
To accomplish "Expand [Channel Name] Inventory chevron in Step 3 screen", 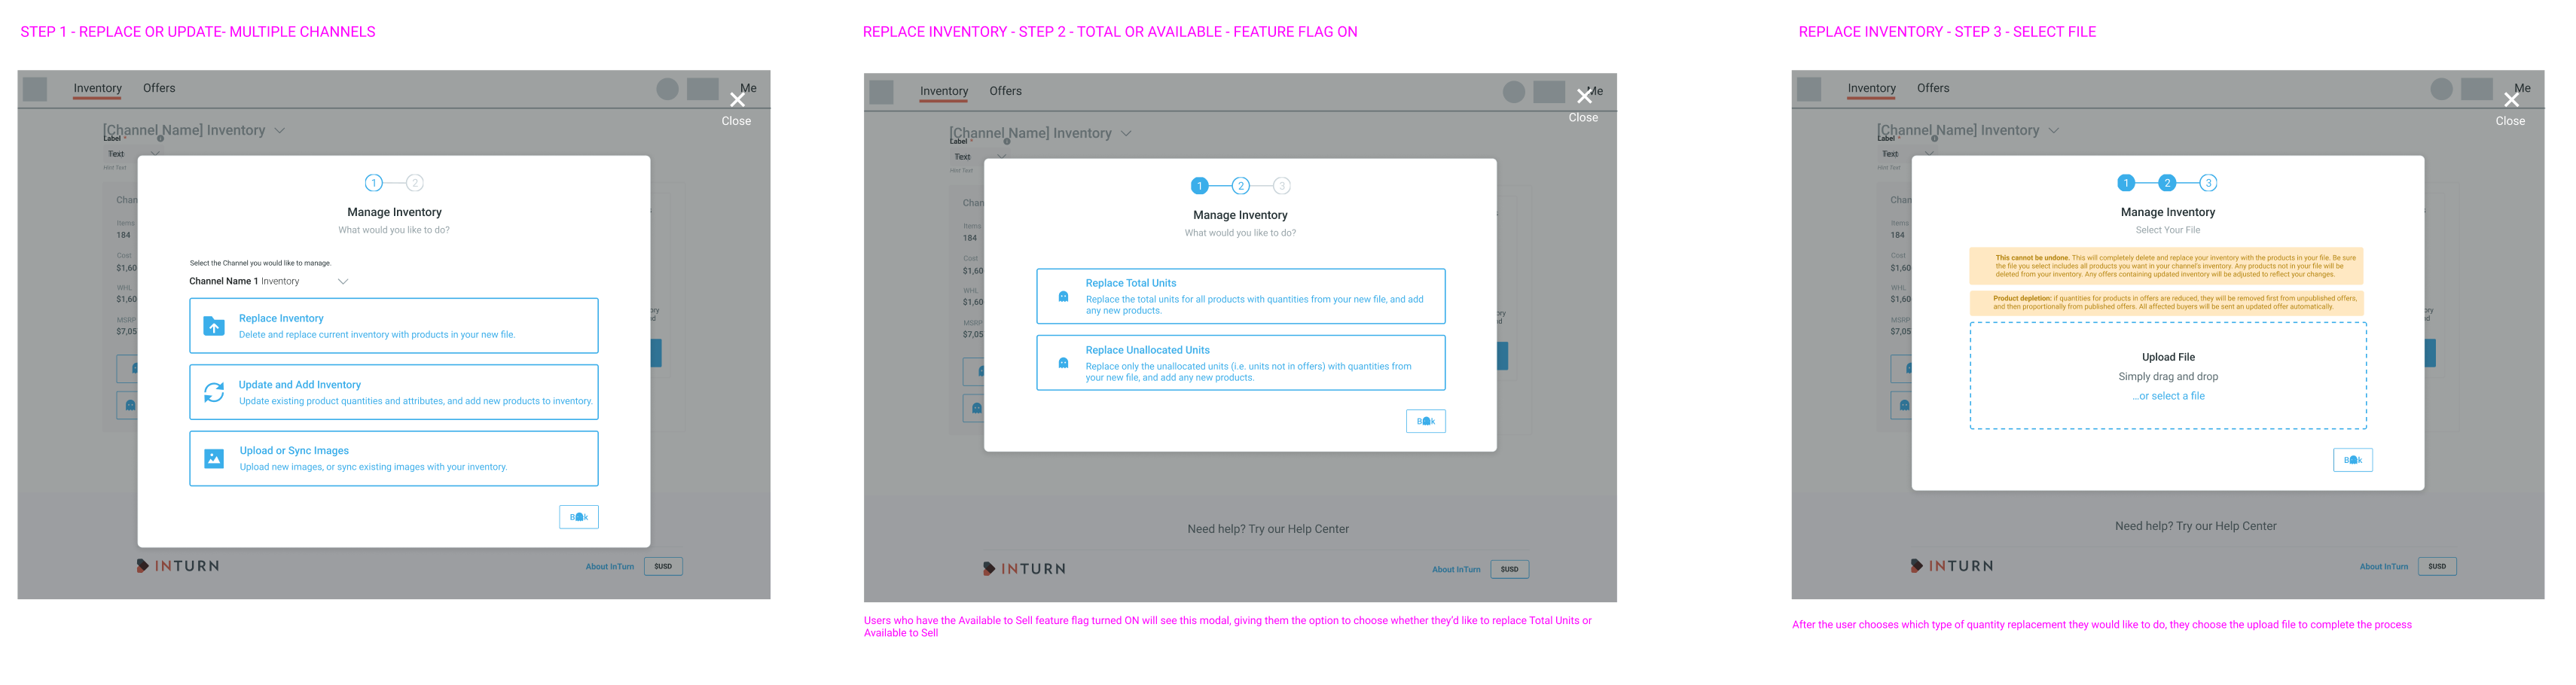I will tap(2054, 131).
